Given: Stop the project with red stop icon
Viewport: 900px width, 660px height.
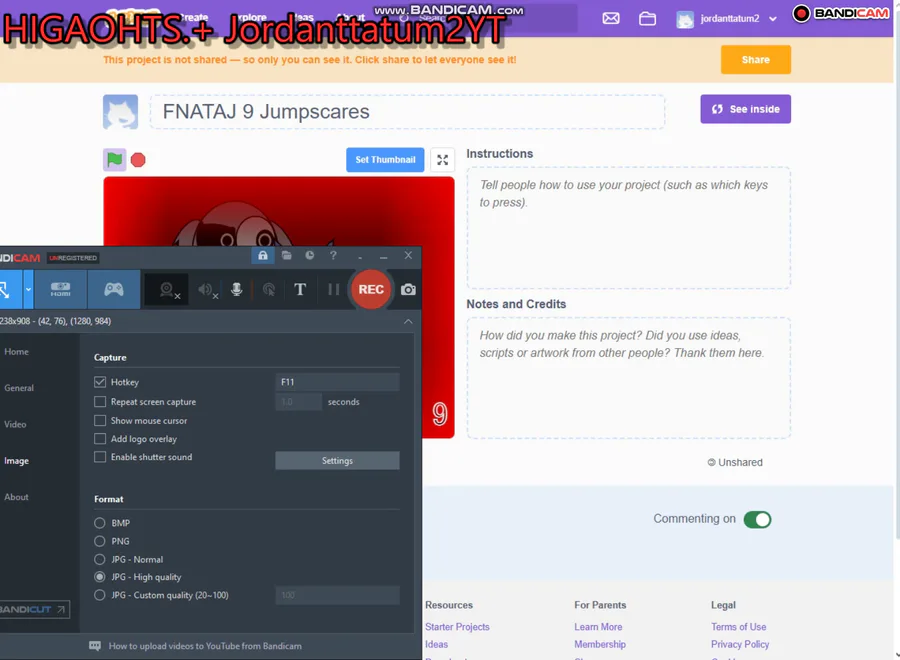Looking at the screenshot, I should pos(138,160).
